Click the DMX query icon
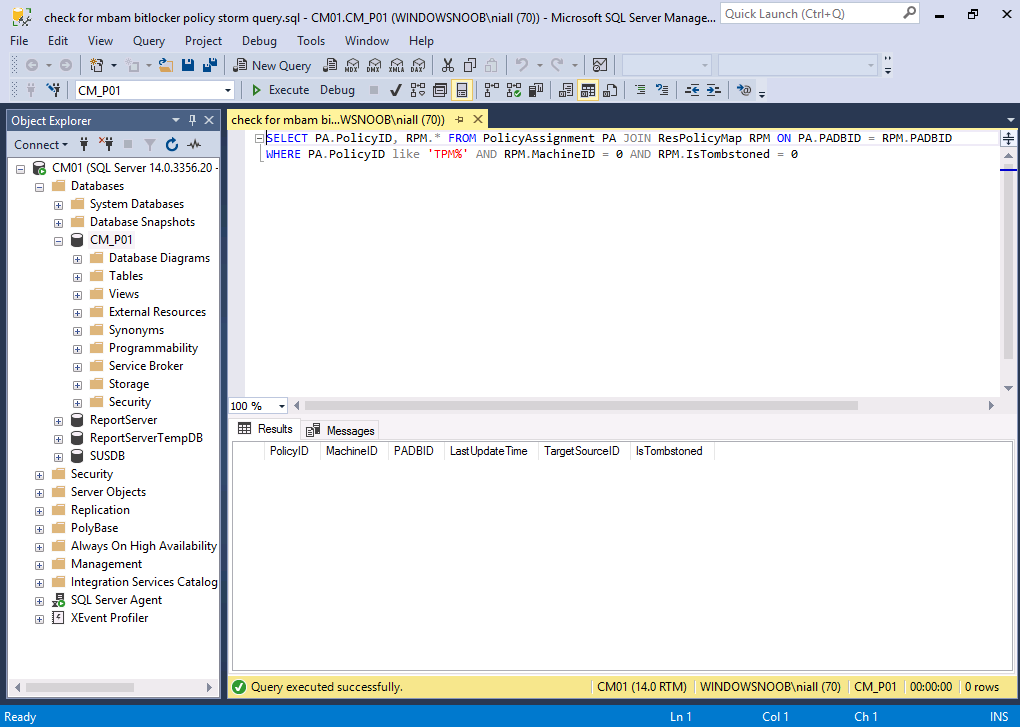Screen dimensions: 1020x727 coord(374,65)
